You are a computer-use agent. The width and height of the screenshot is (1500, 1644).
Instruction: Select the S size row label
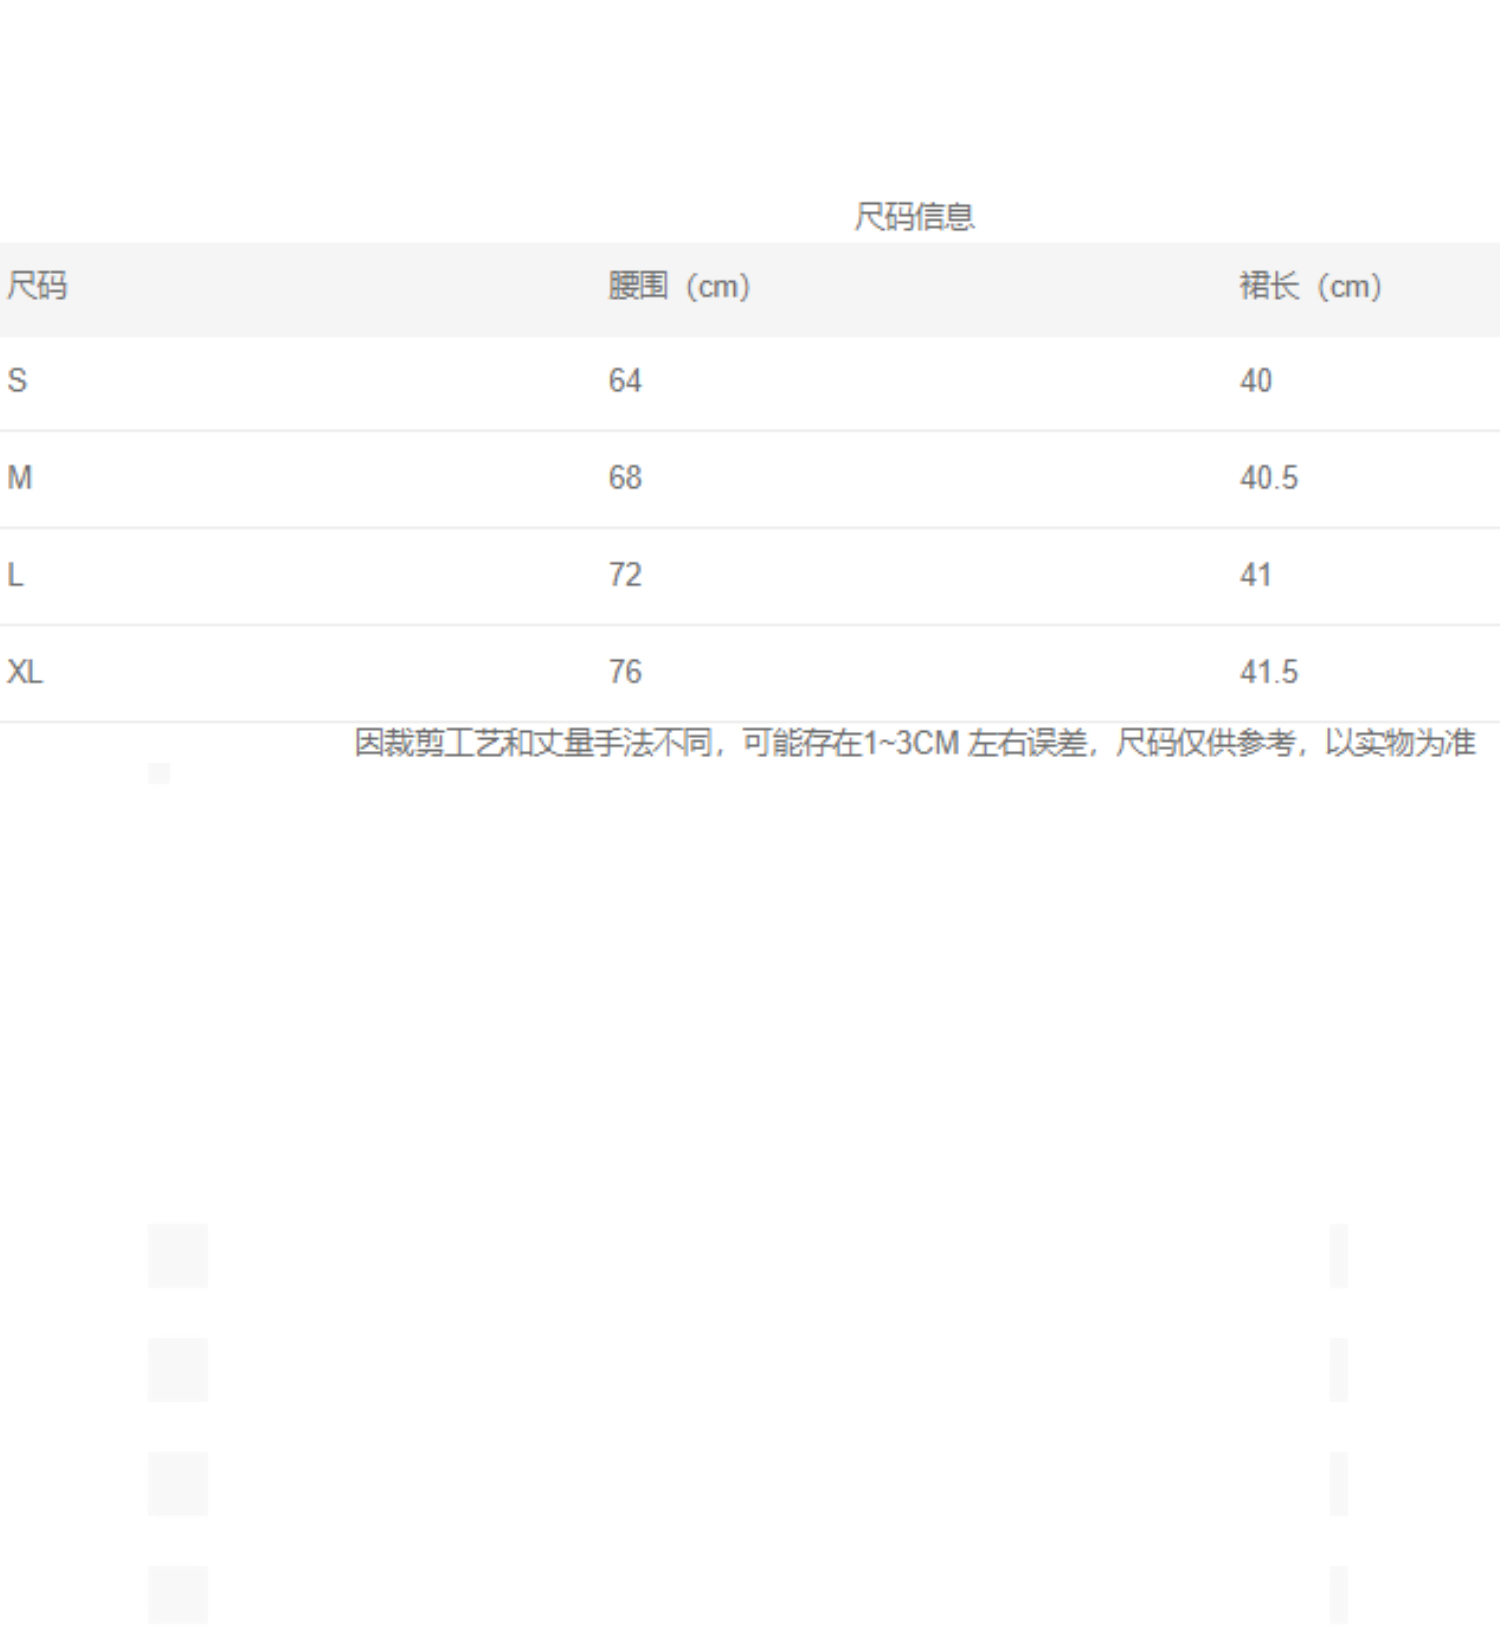tap(17, 381)
